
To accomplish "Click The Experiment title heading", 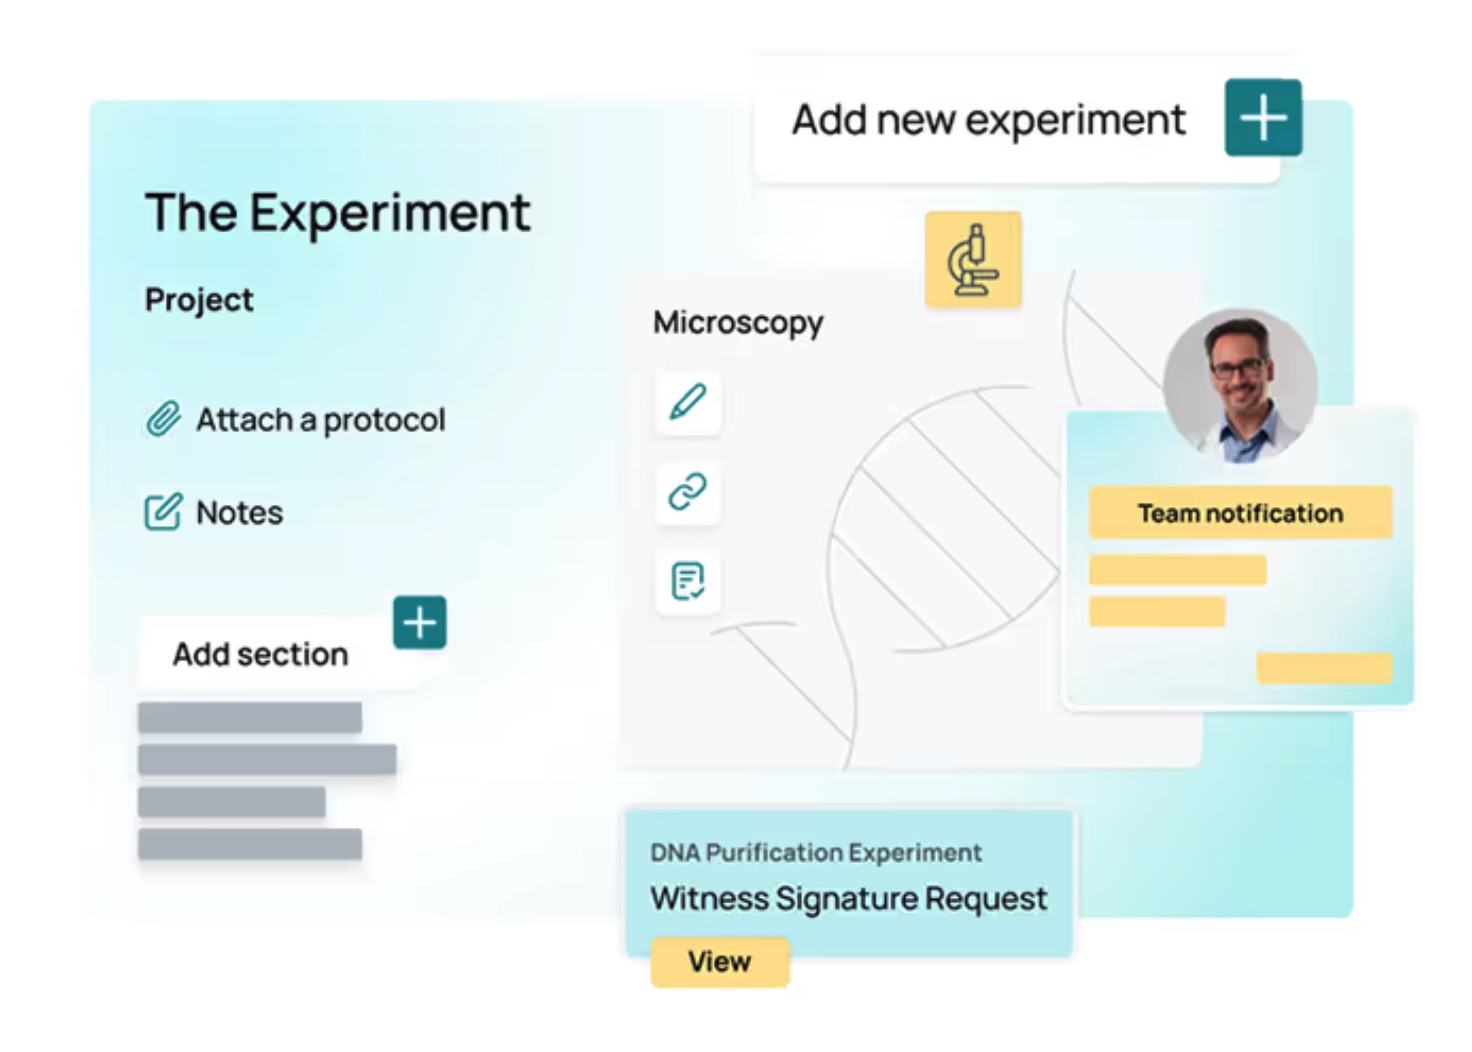I will 337,213.
